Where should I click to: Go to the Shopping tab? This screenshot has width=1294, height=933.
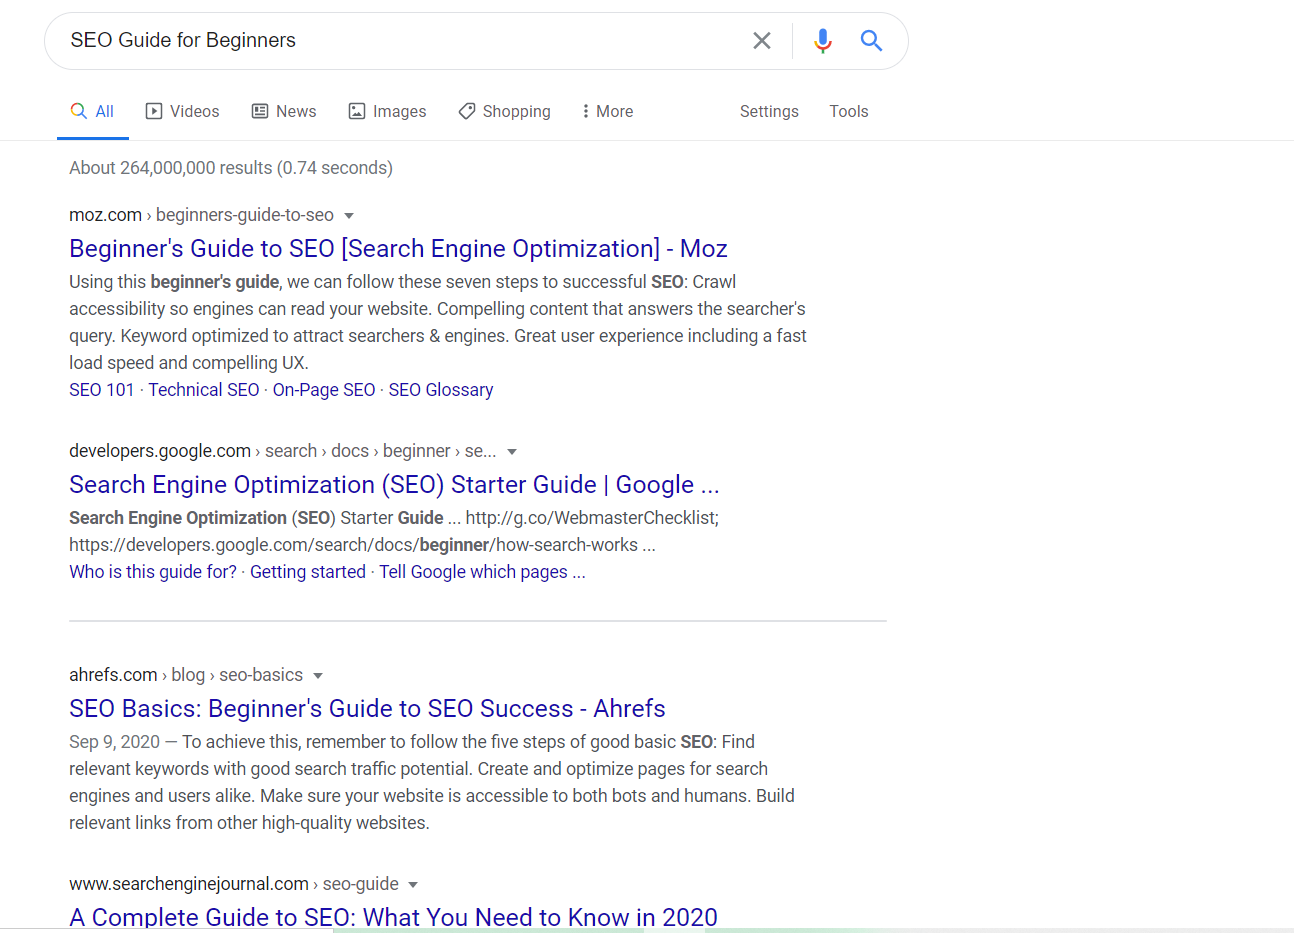[x=505, y=111]
